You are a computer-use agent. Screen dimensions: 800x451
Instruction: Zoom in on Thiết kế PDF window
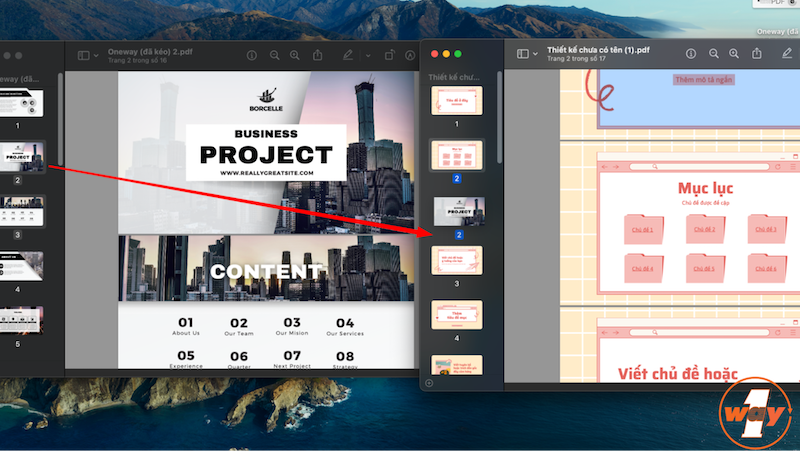(x=734, y=54)
